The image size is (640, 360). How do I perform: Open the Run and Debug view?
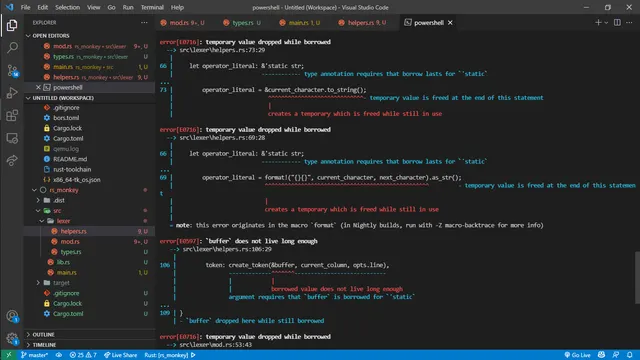tap(12, 93)
